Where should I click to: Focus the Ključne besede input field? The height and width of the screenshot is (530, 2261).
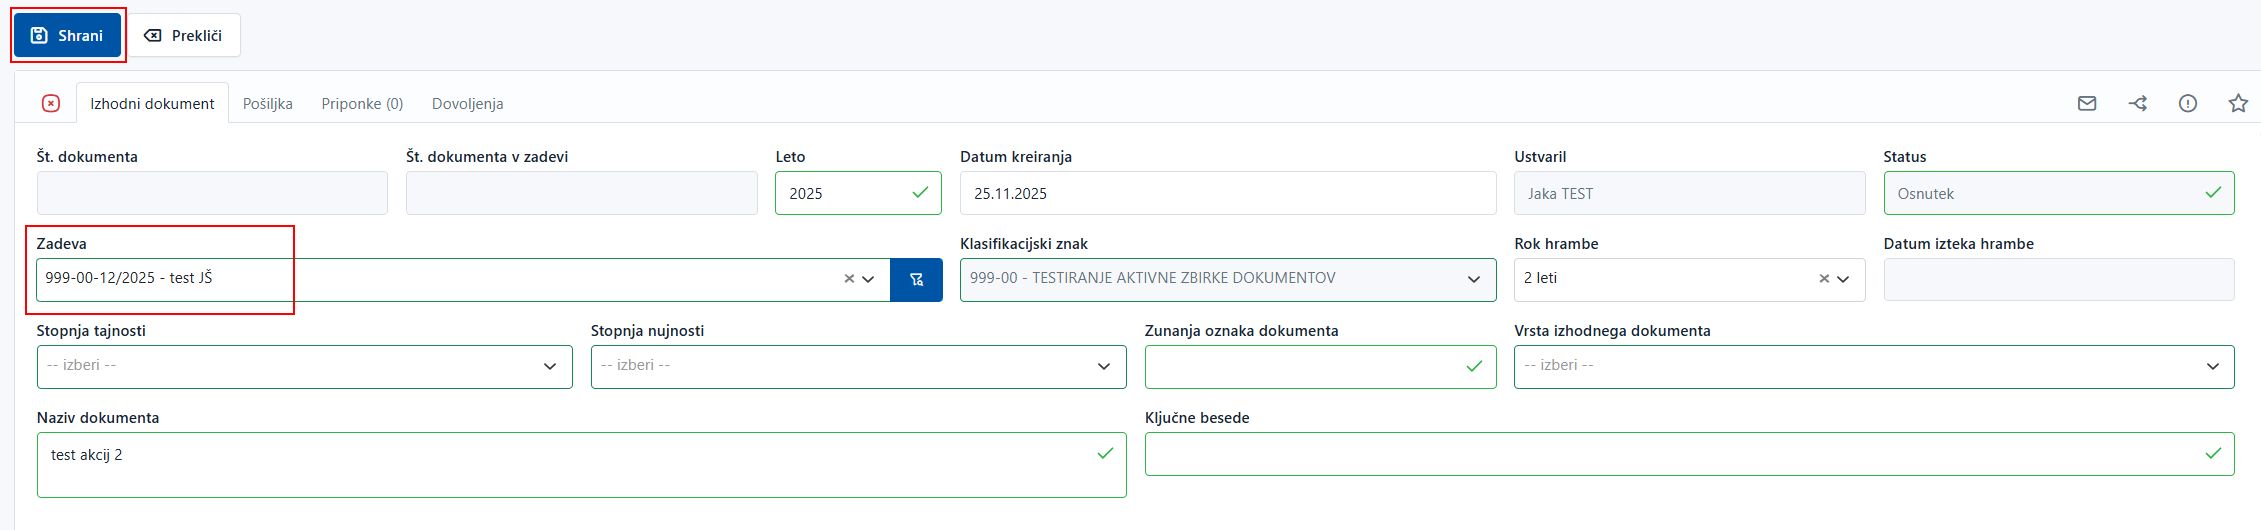pyautogui.click(x=1670, y=454)
